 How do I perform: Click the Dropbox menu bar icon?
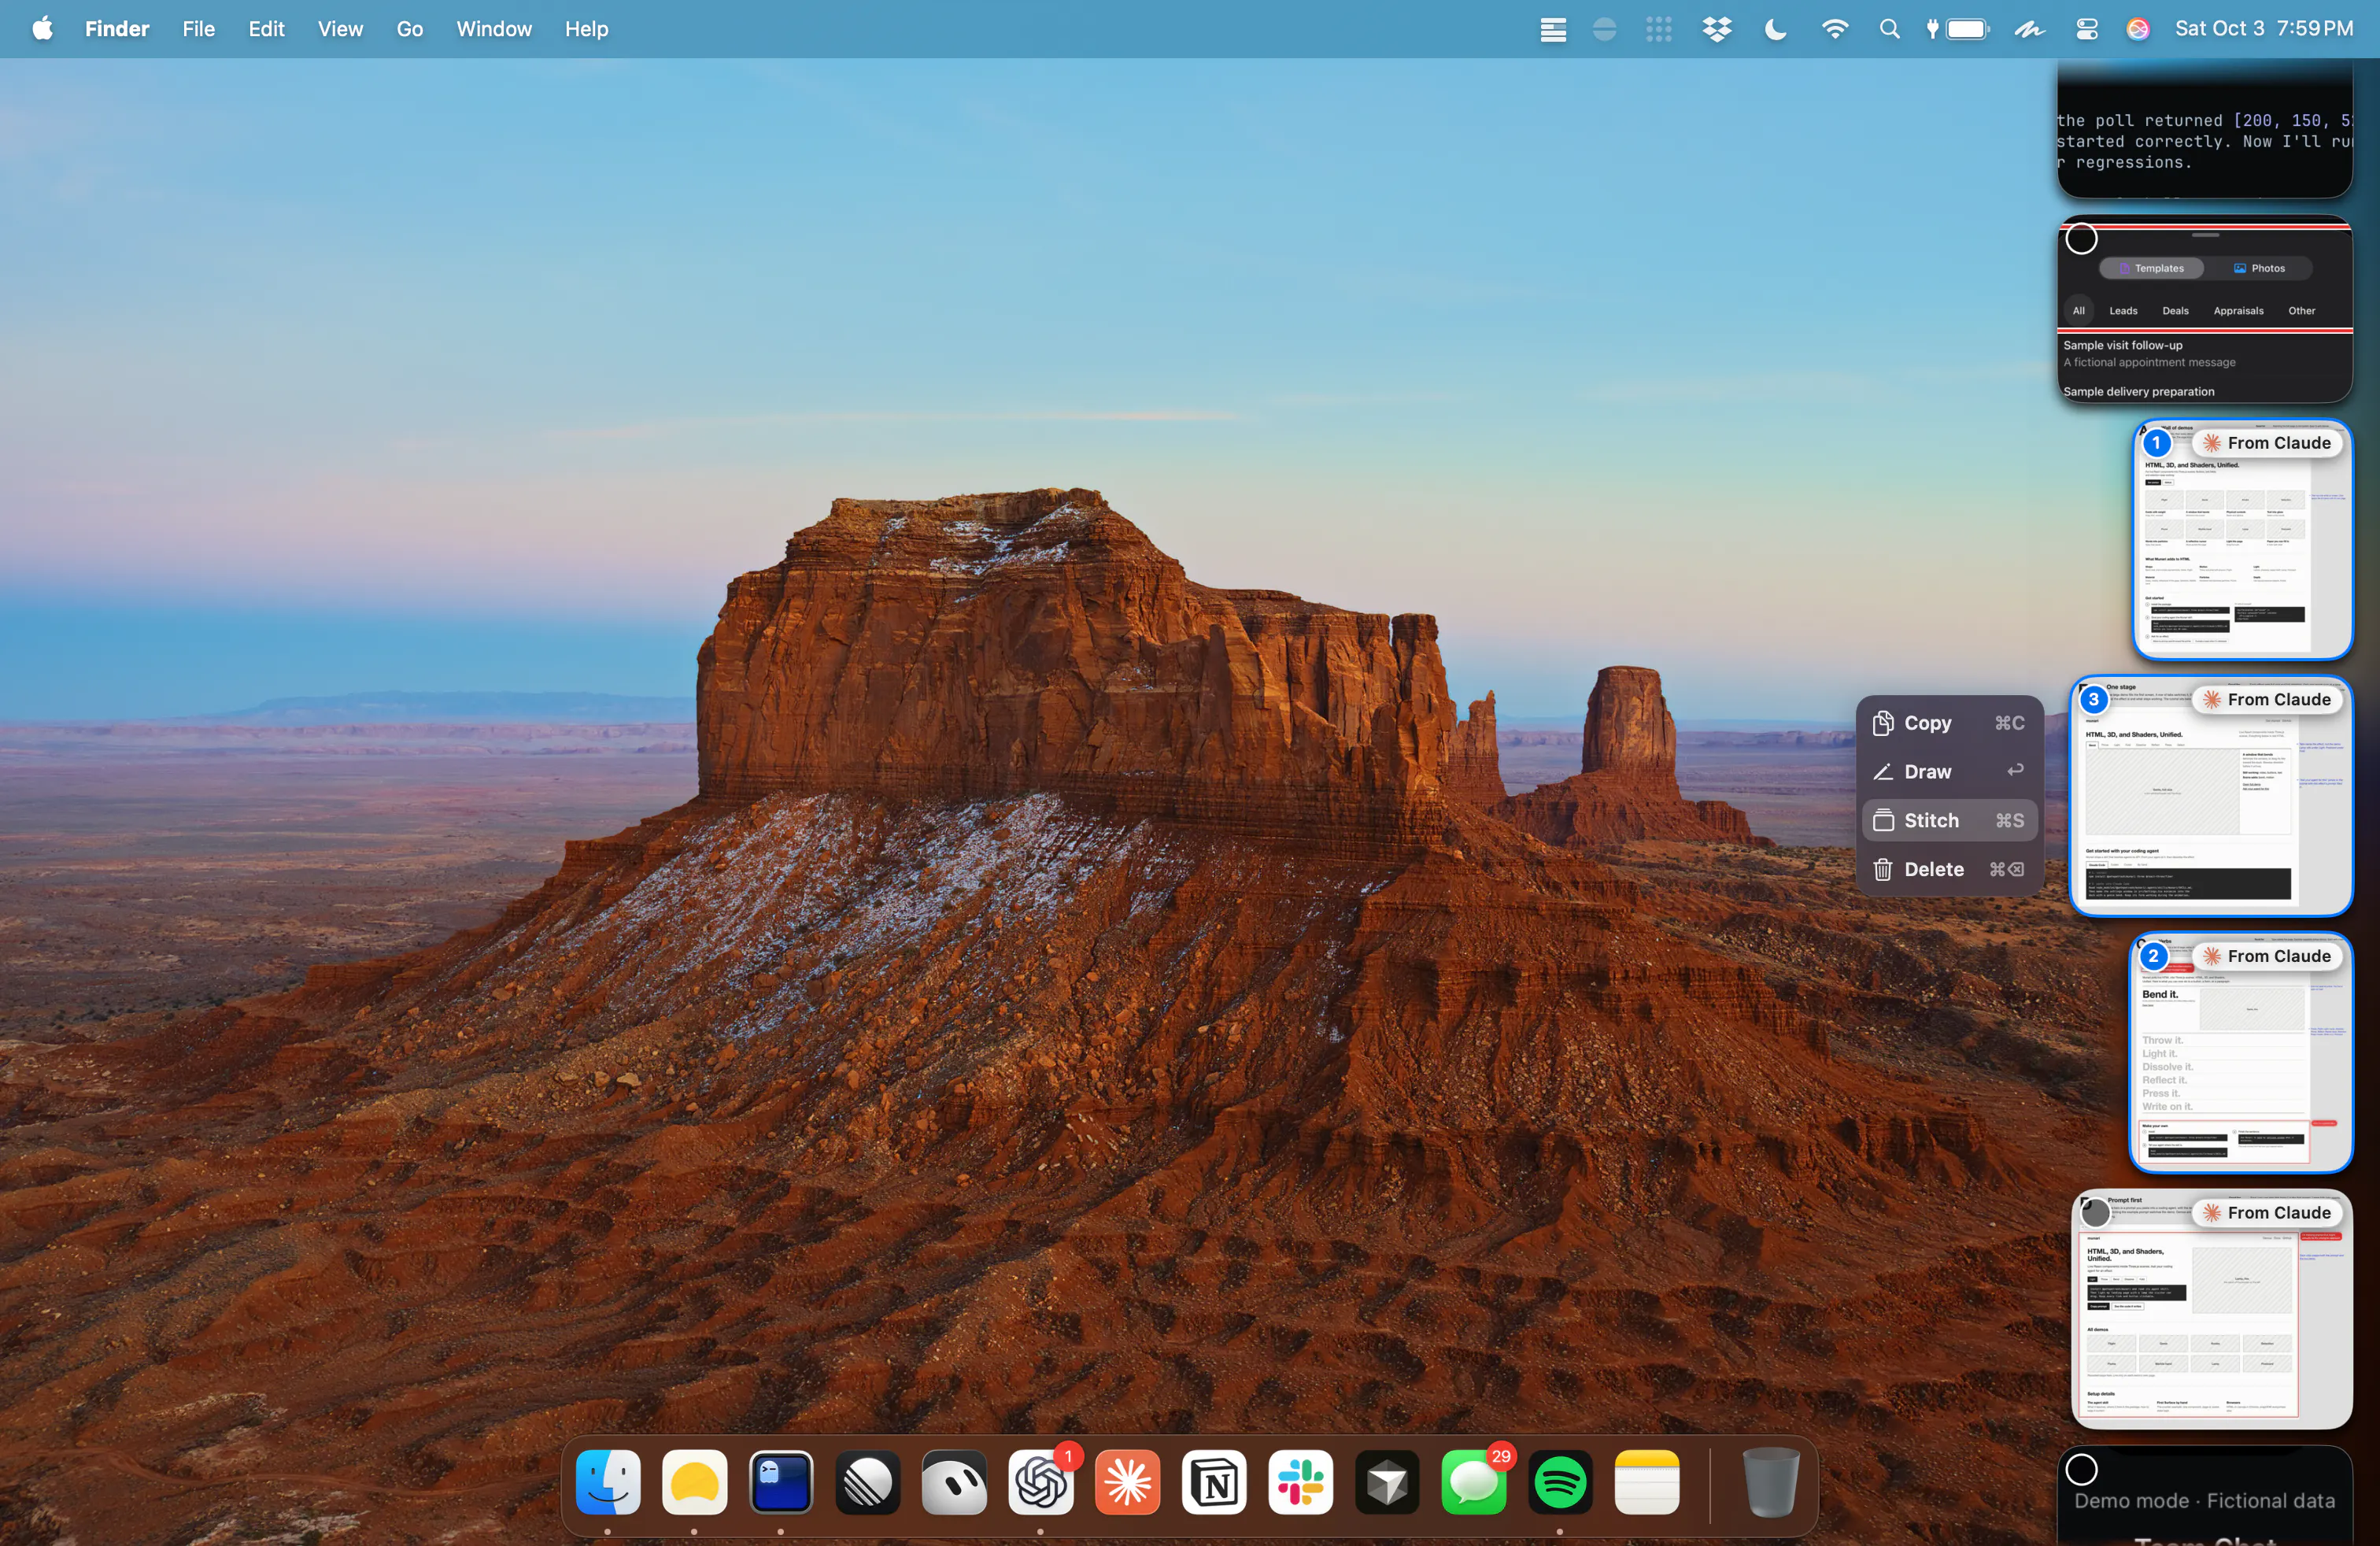pos(1717,29)
